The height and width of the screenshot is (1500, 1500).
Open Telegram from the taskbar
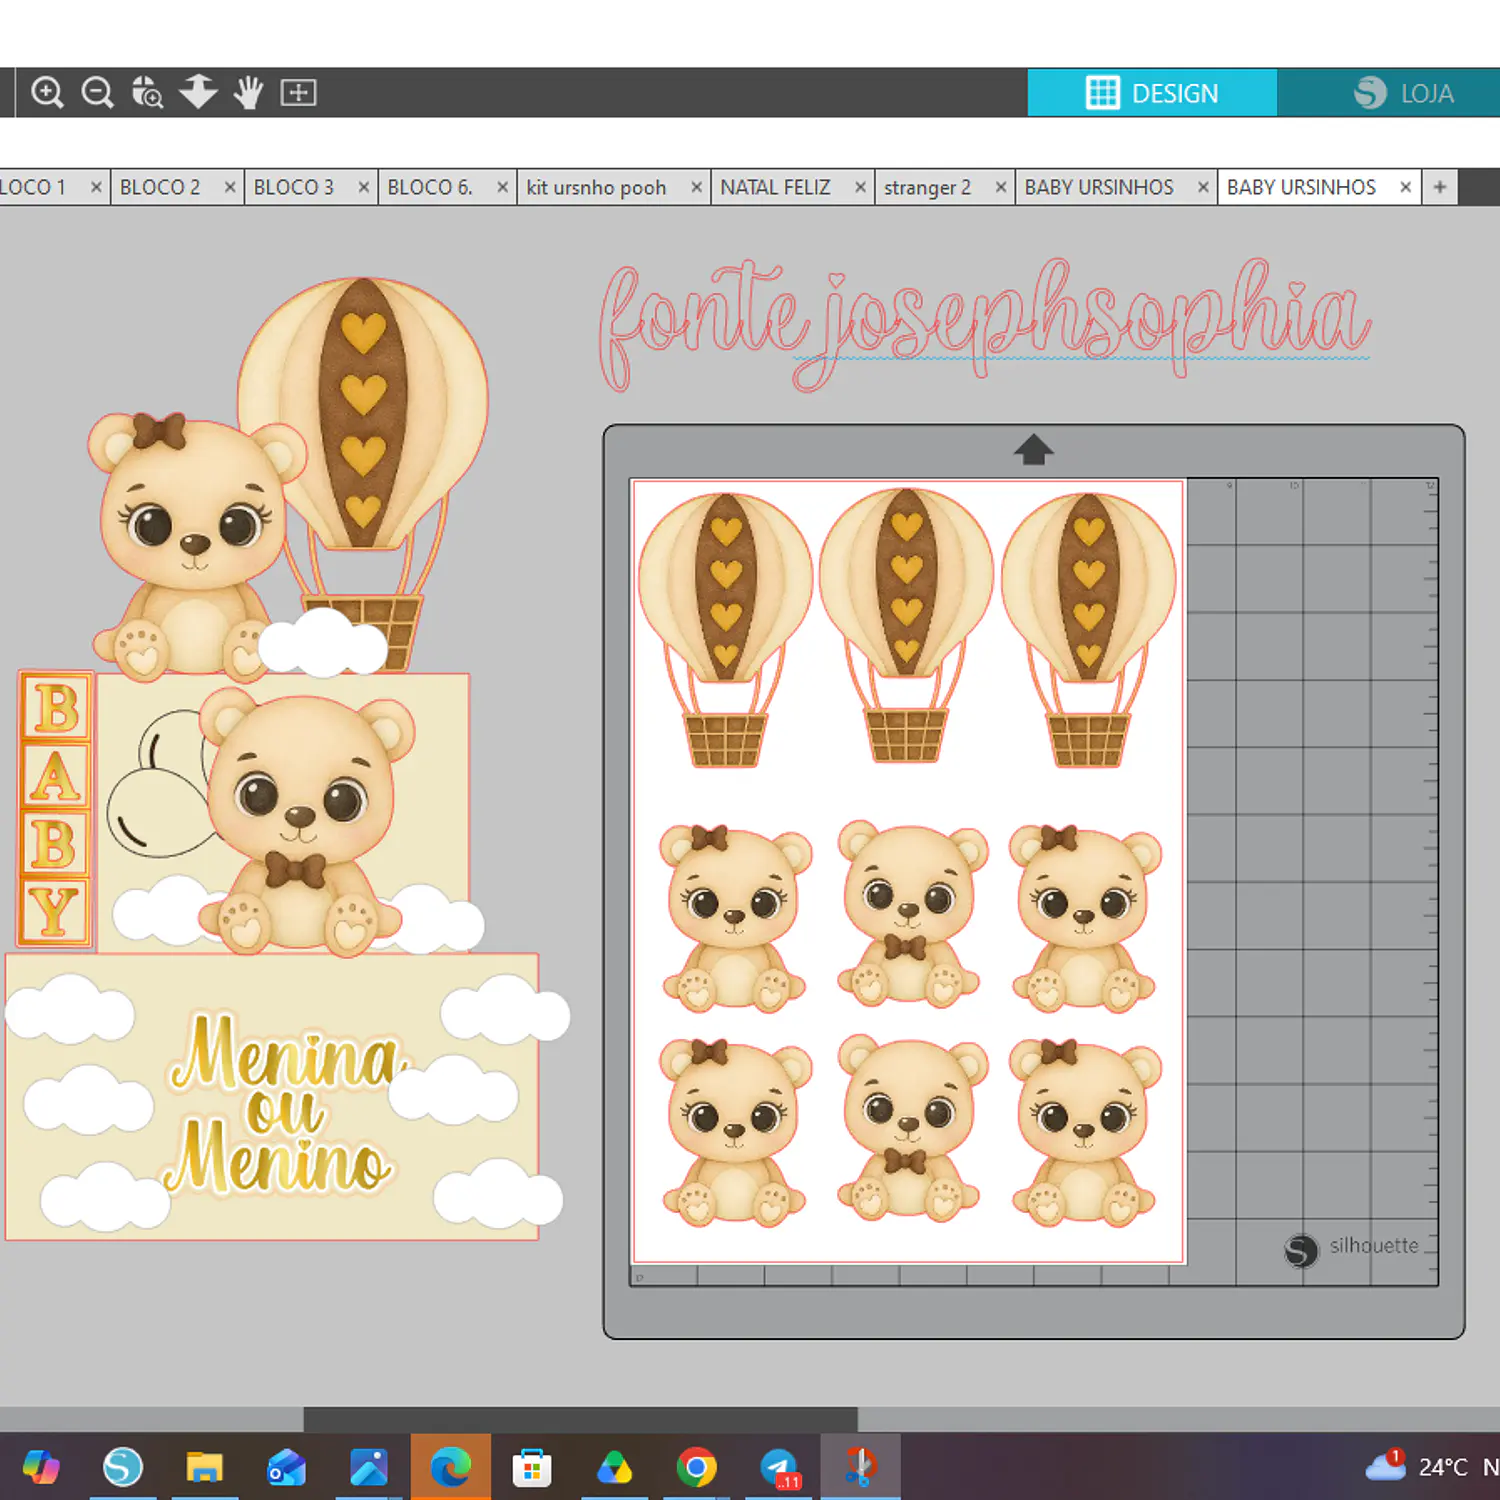pos(779,1467)
